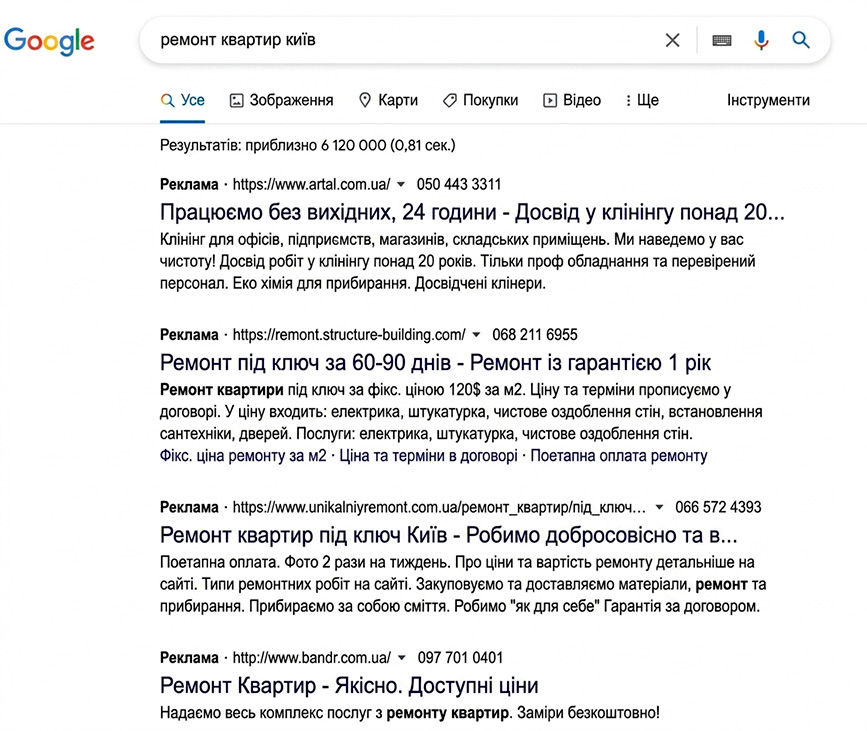
Task: Open ad 'Працюємо без вихідних, 24 години'
Action: coord(472,212)
